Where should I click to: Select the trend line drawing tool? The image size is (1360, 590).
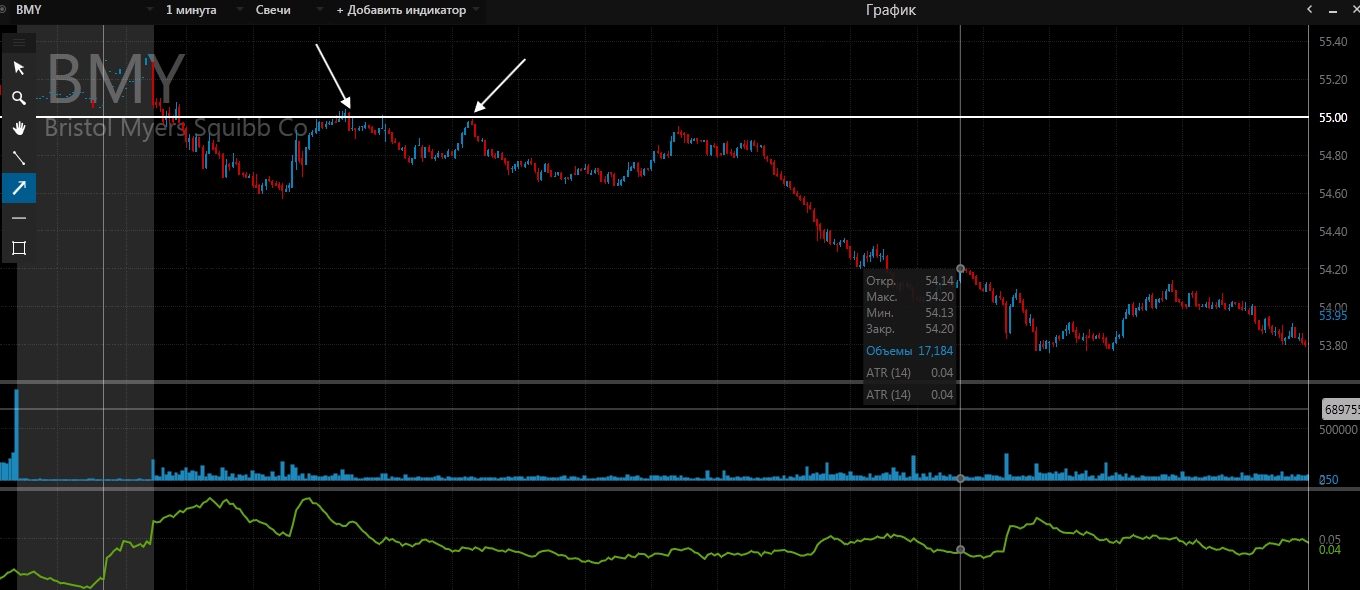[18, 158]
